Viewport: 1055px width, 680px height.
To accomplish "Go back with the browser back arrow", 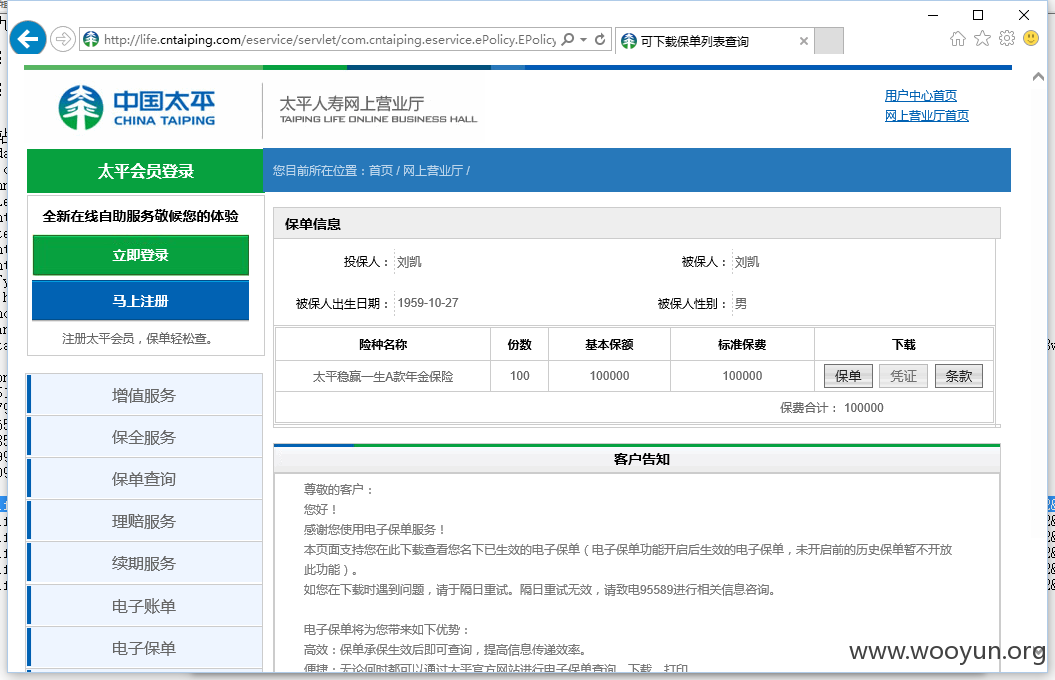I will [28, 38].
